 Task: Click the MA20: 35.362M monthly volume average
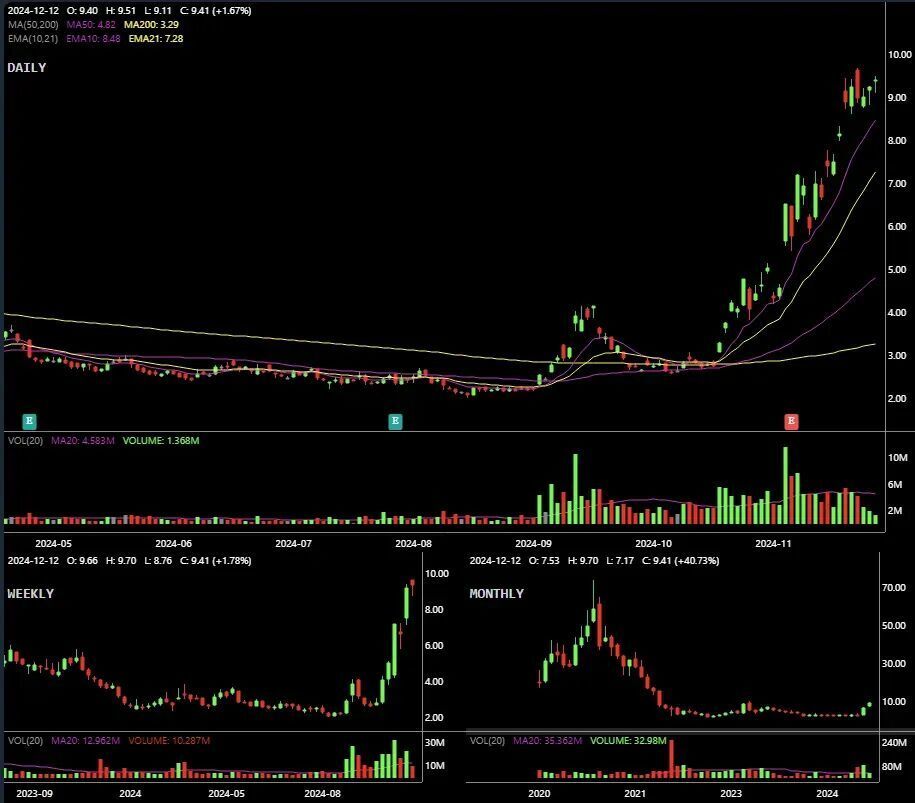pos(547,741)
